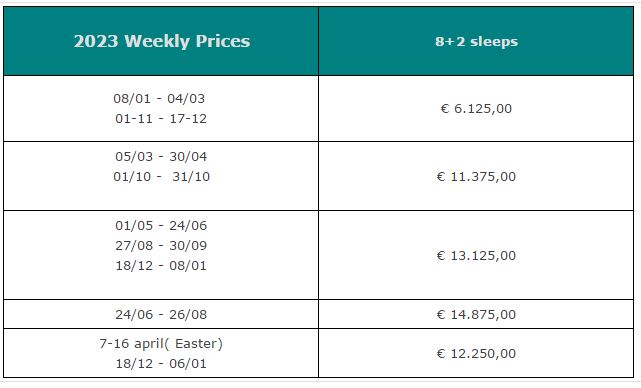Click the word Prices in table header

tap(223, 41)
